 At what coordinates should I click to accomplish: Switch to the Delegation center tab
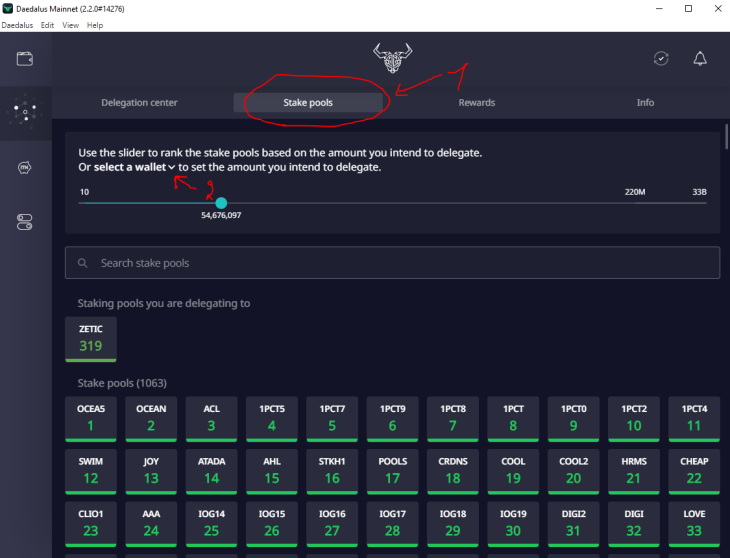pos(139,102)
